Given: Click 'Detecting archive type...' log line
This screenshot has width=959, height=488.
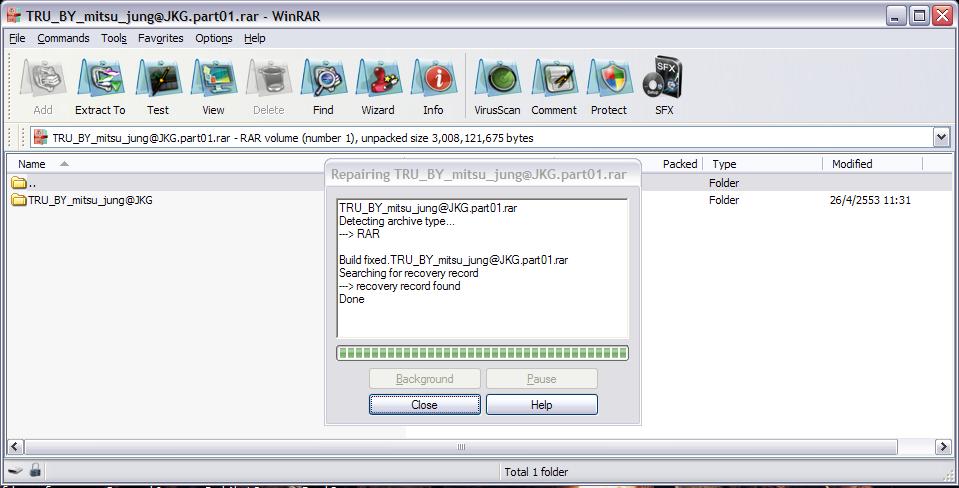Looking at the screenshot, I should point(397,221).
